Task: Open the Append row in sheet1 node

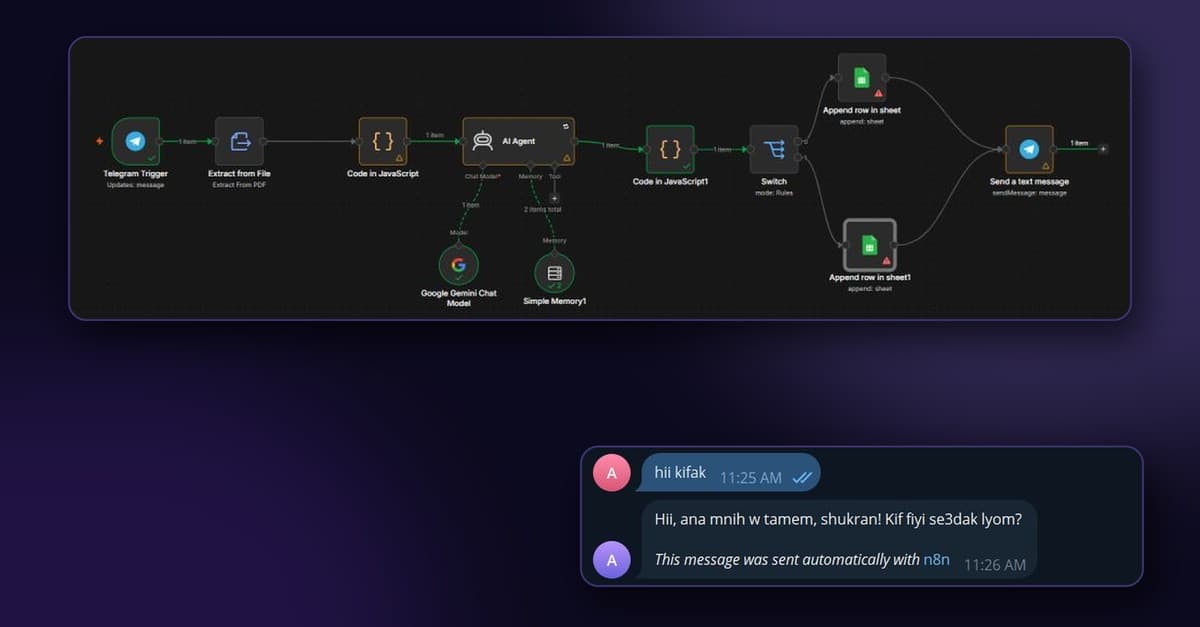Action: tap(870, 246)
